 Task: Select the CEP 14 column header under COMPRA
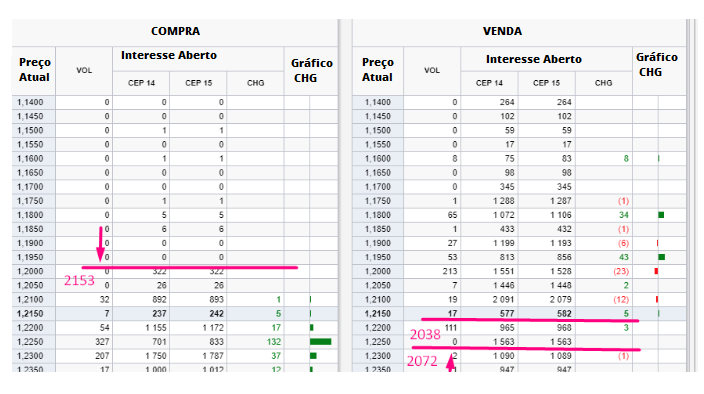click(x=141, y=83)
